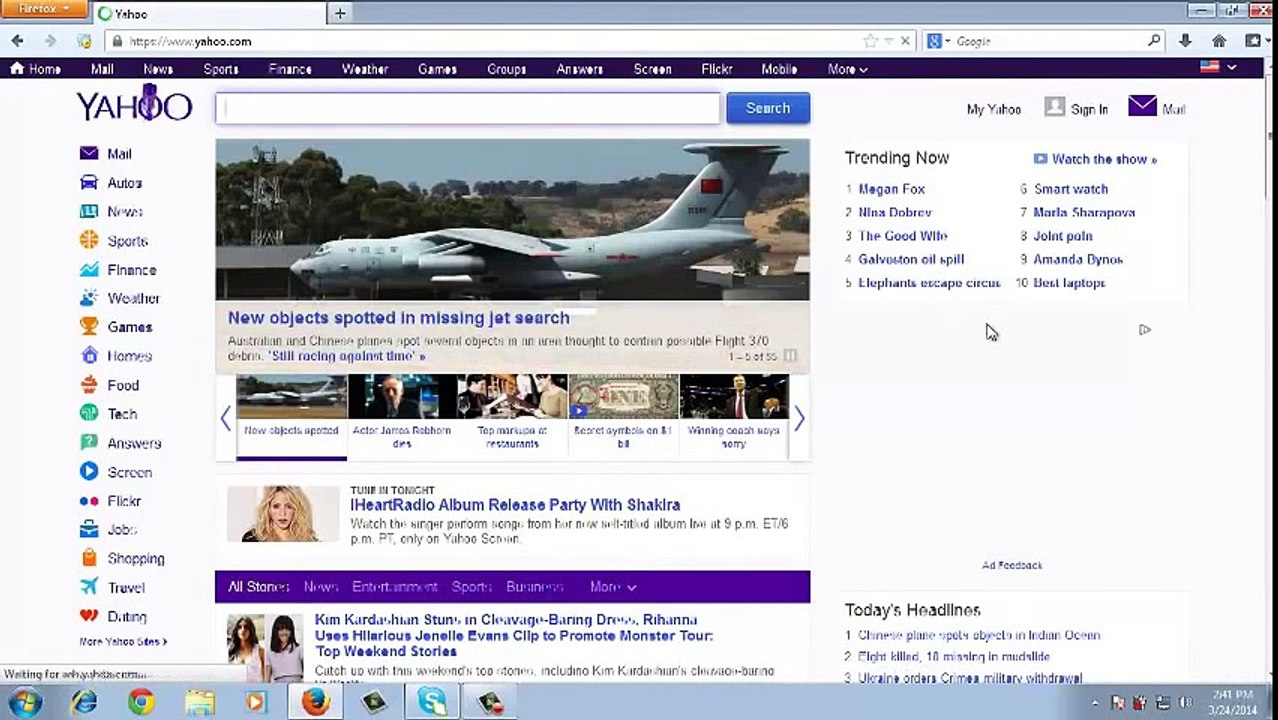Open the Weather icon in left sidebar
Image resolution: width=1278 pixels, height=720 pixels.
coord(89,298)
